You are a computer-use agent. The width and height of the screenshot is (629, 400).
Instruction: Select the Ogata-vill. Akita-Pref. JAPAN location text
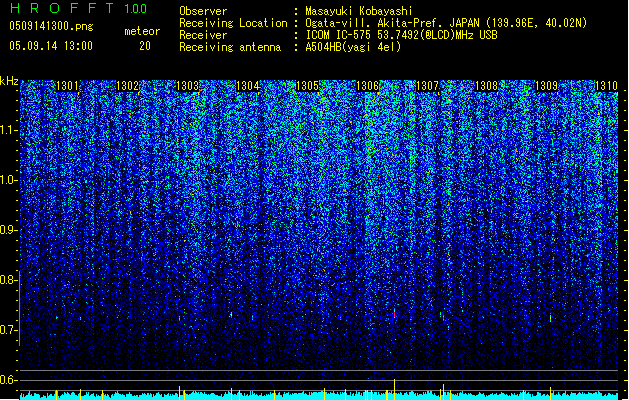coord(446,23)
